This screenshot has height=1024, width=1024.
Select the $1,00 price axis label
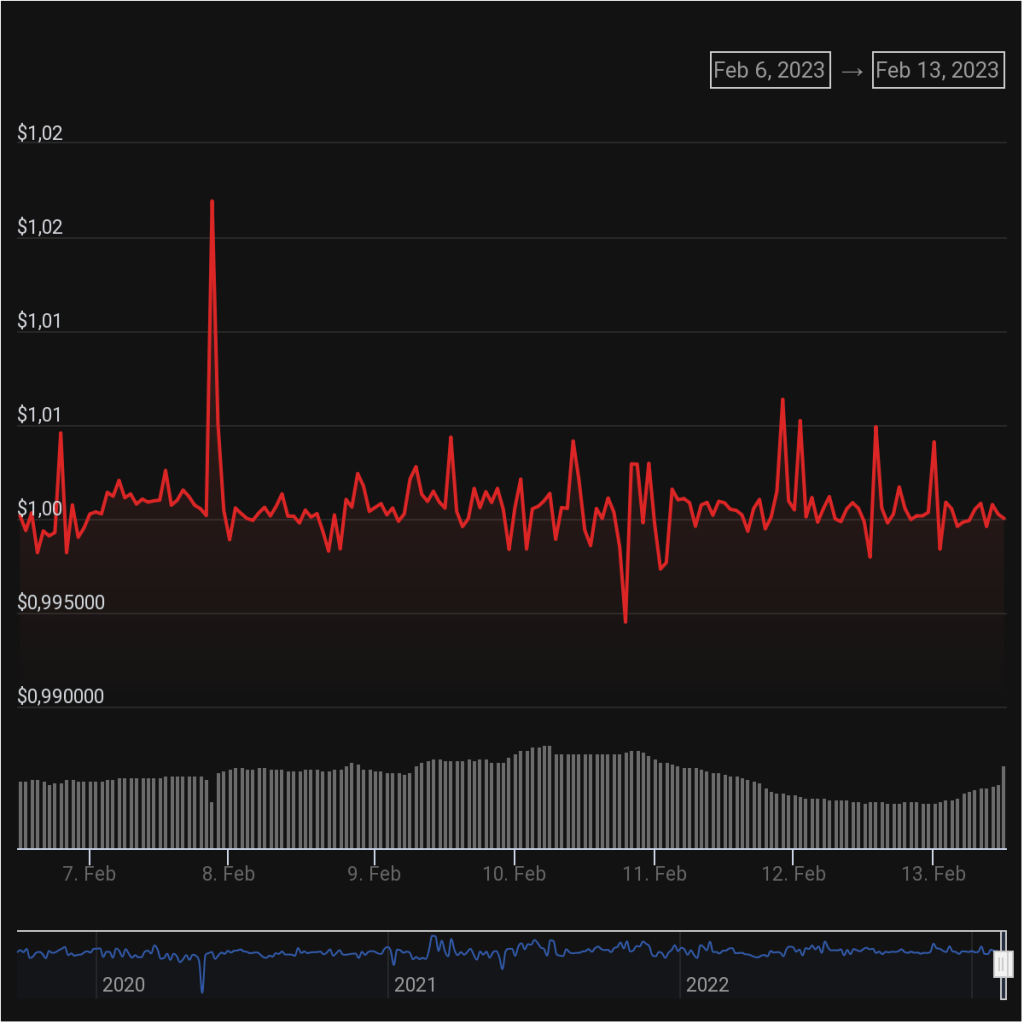point(40,508)
